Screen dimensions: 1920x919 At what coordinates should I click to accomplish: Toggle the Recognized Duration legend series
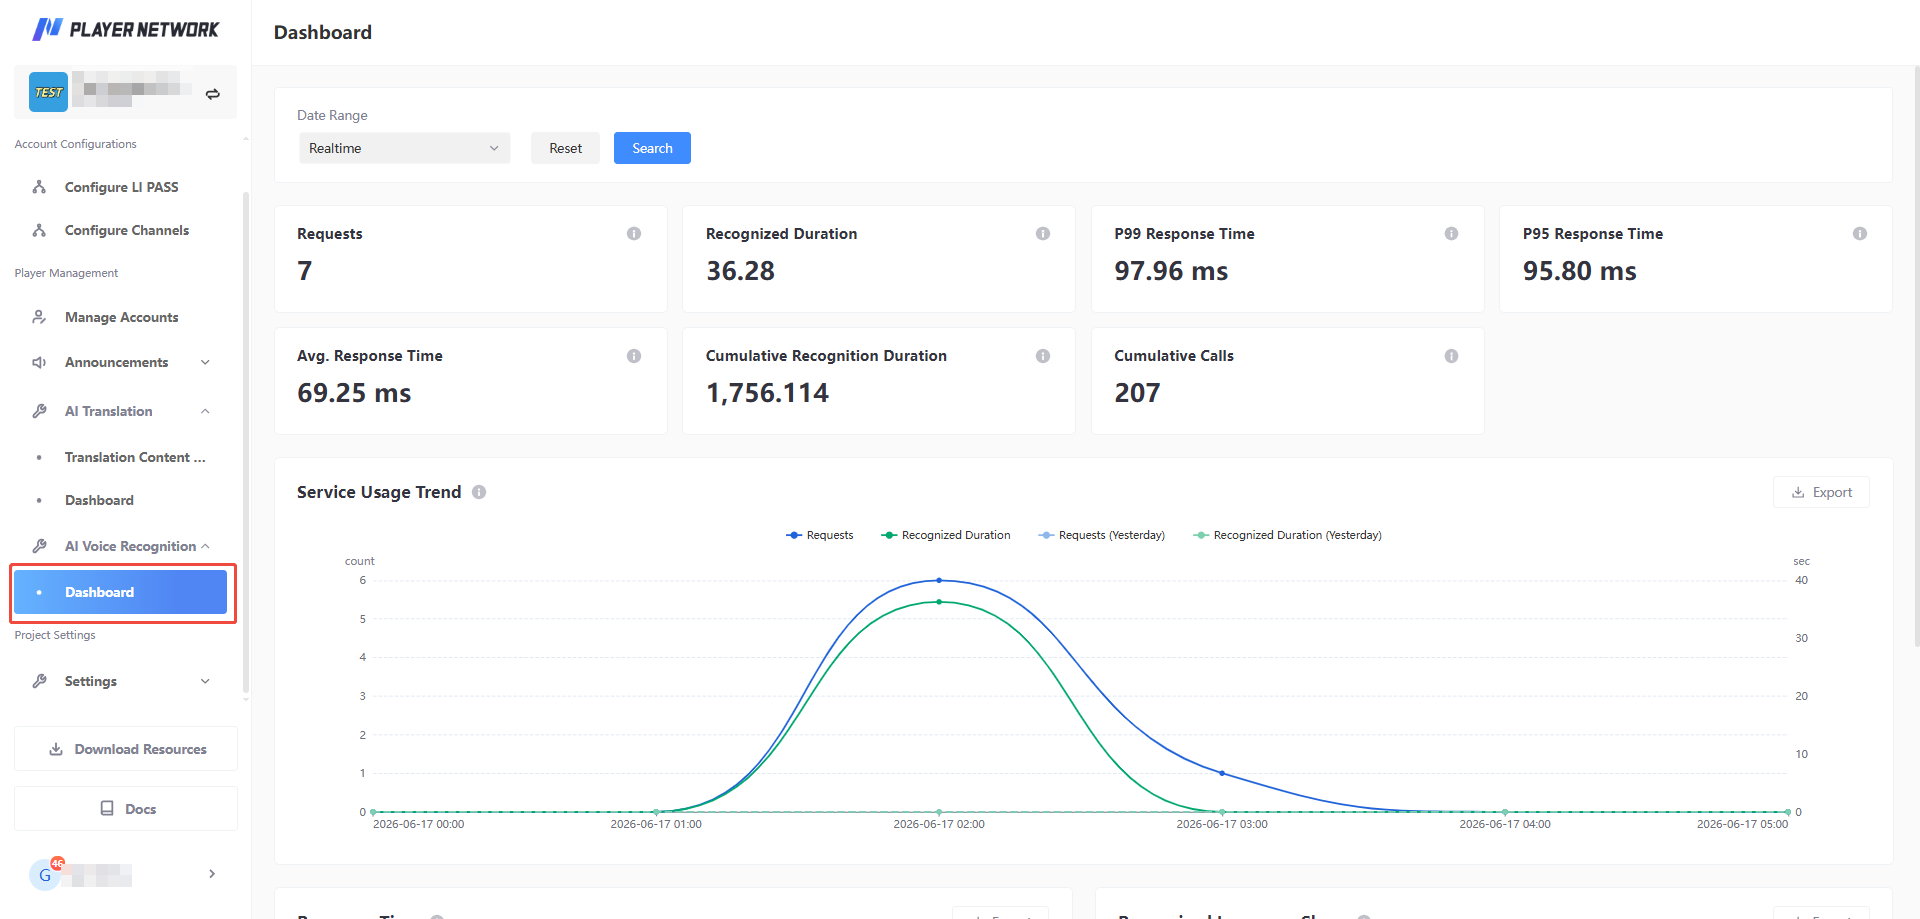pyautogui.click(x=946, y=535)
